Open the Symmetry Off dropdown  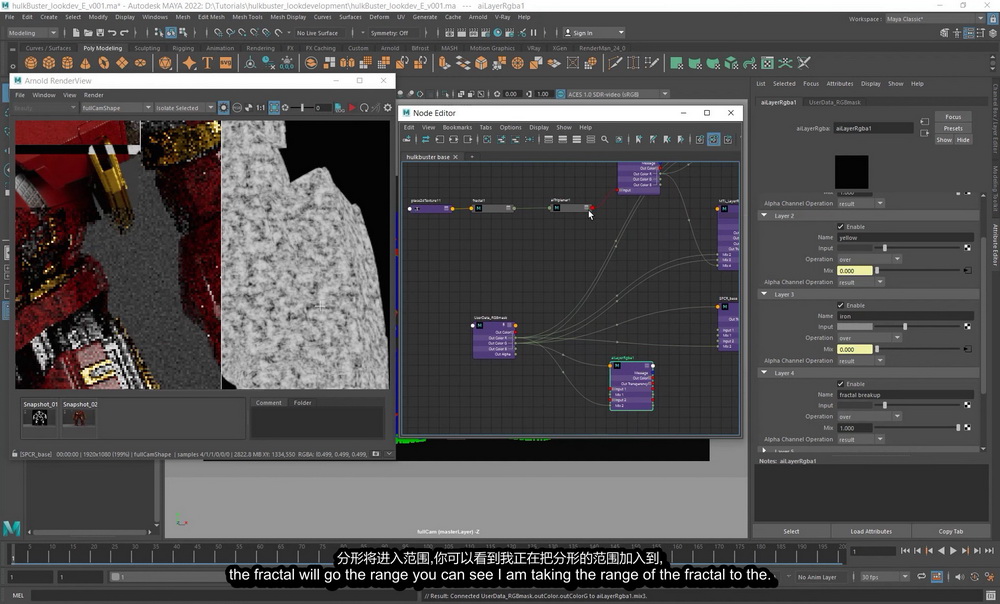pos(394,33)
